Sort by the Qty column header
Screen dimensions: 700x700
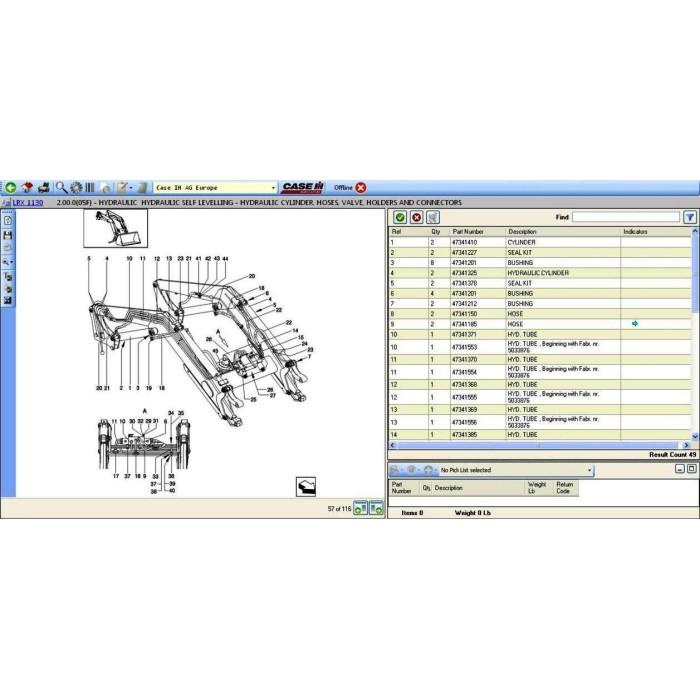(x=439, y=232)
